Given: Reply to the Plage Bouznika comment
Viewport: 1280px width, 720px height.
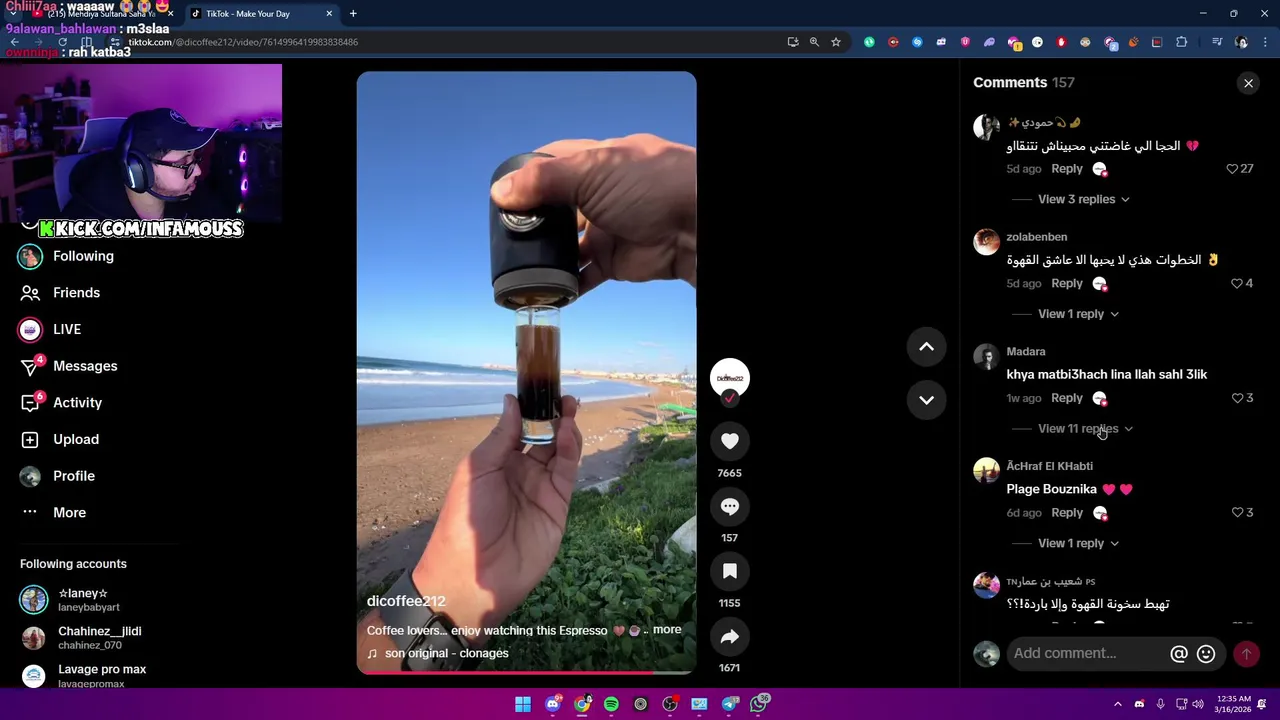Looking at the screenshot, I should pyautogui.click(x=1067, y=513).
